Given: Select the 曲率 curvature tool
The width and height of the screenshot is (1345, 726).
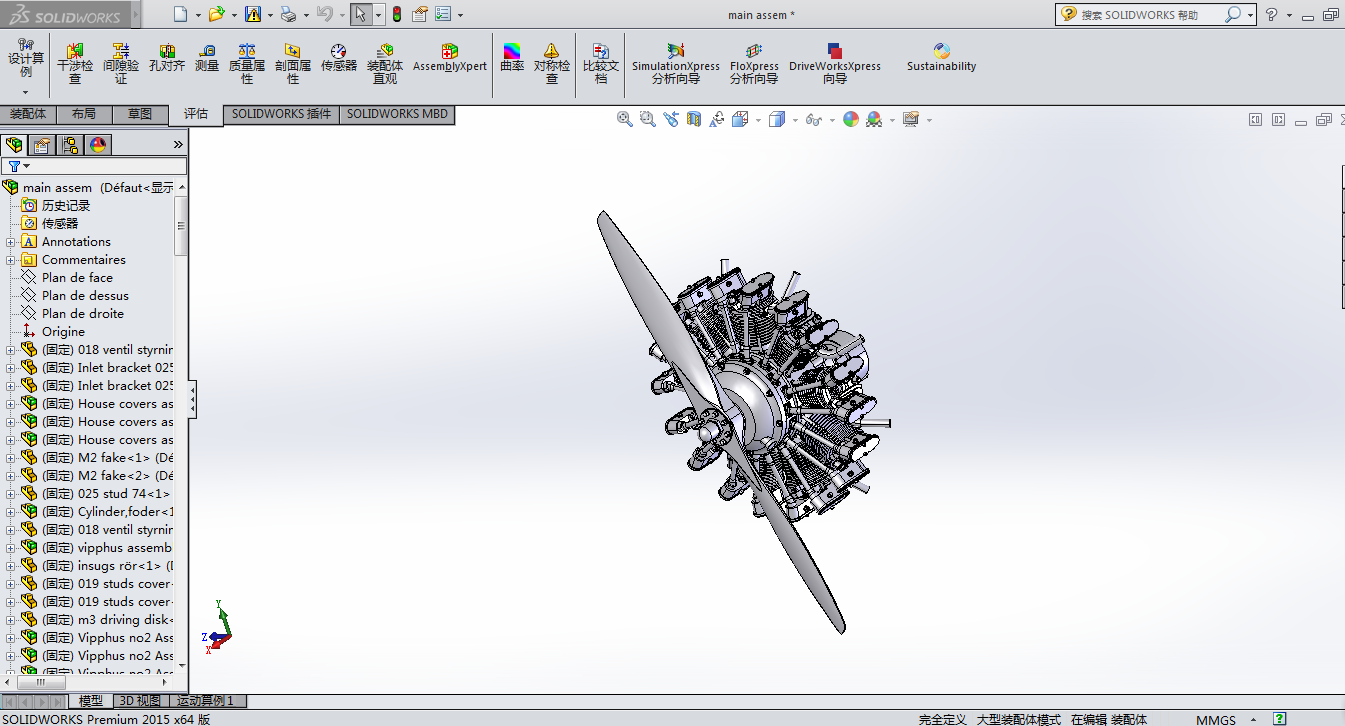Looking at the screenshot, I should click(512, 58).
